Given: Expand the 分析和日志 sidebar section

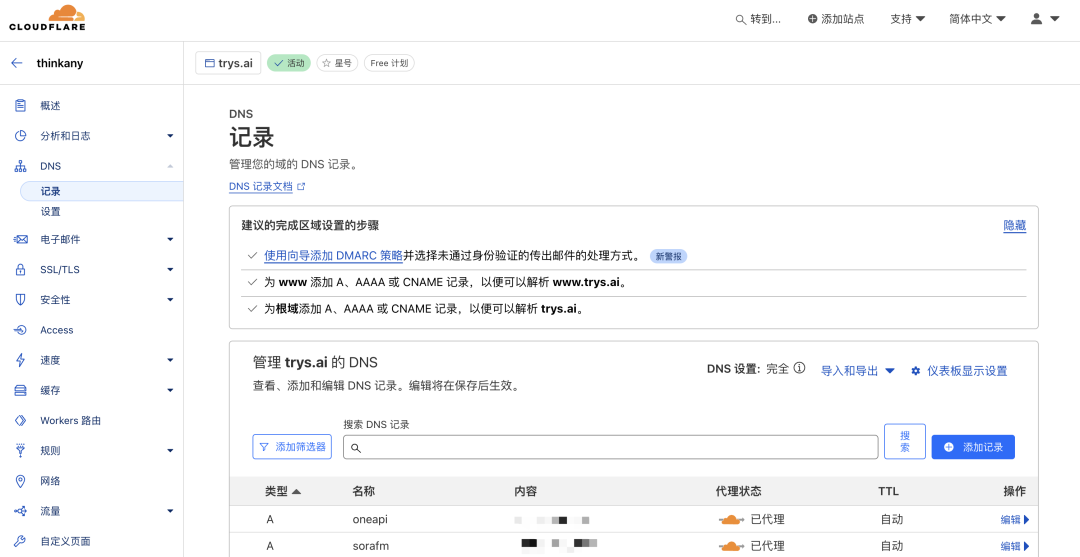Looking at the screenshot, I should pyautogui.click(x=170, y=136).
